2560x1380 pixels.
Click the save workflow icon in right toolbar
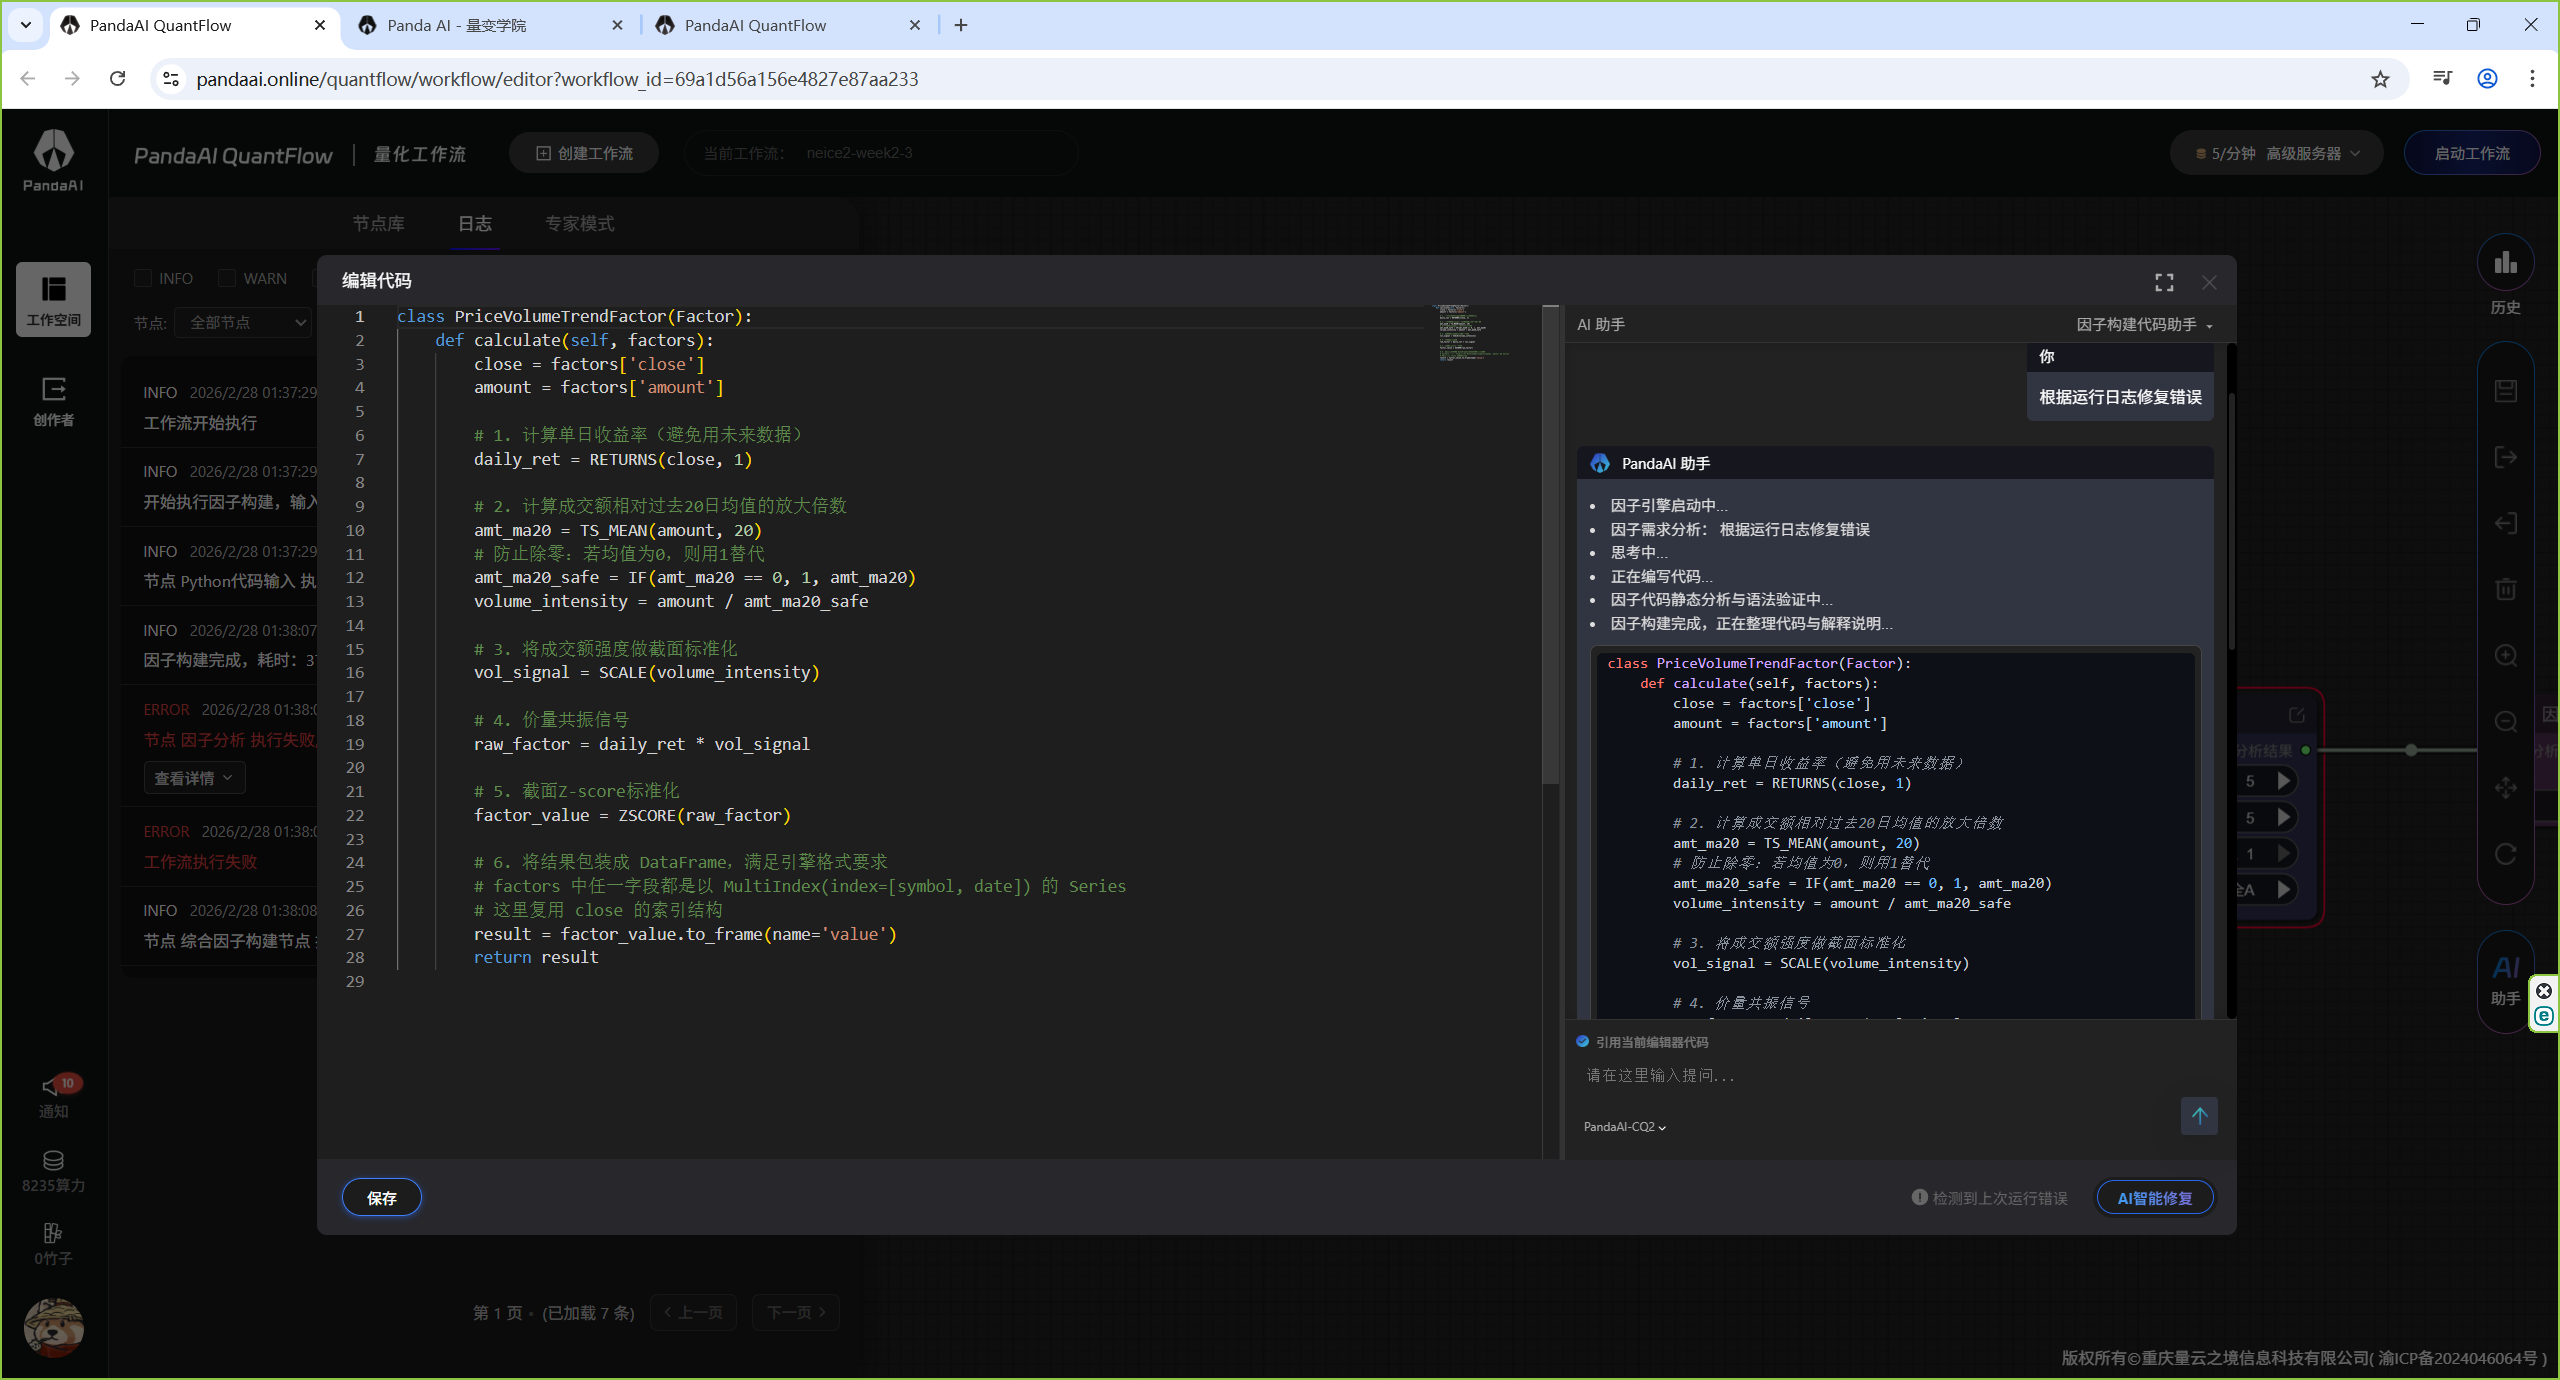point(2505,391)
